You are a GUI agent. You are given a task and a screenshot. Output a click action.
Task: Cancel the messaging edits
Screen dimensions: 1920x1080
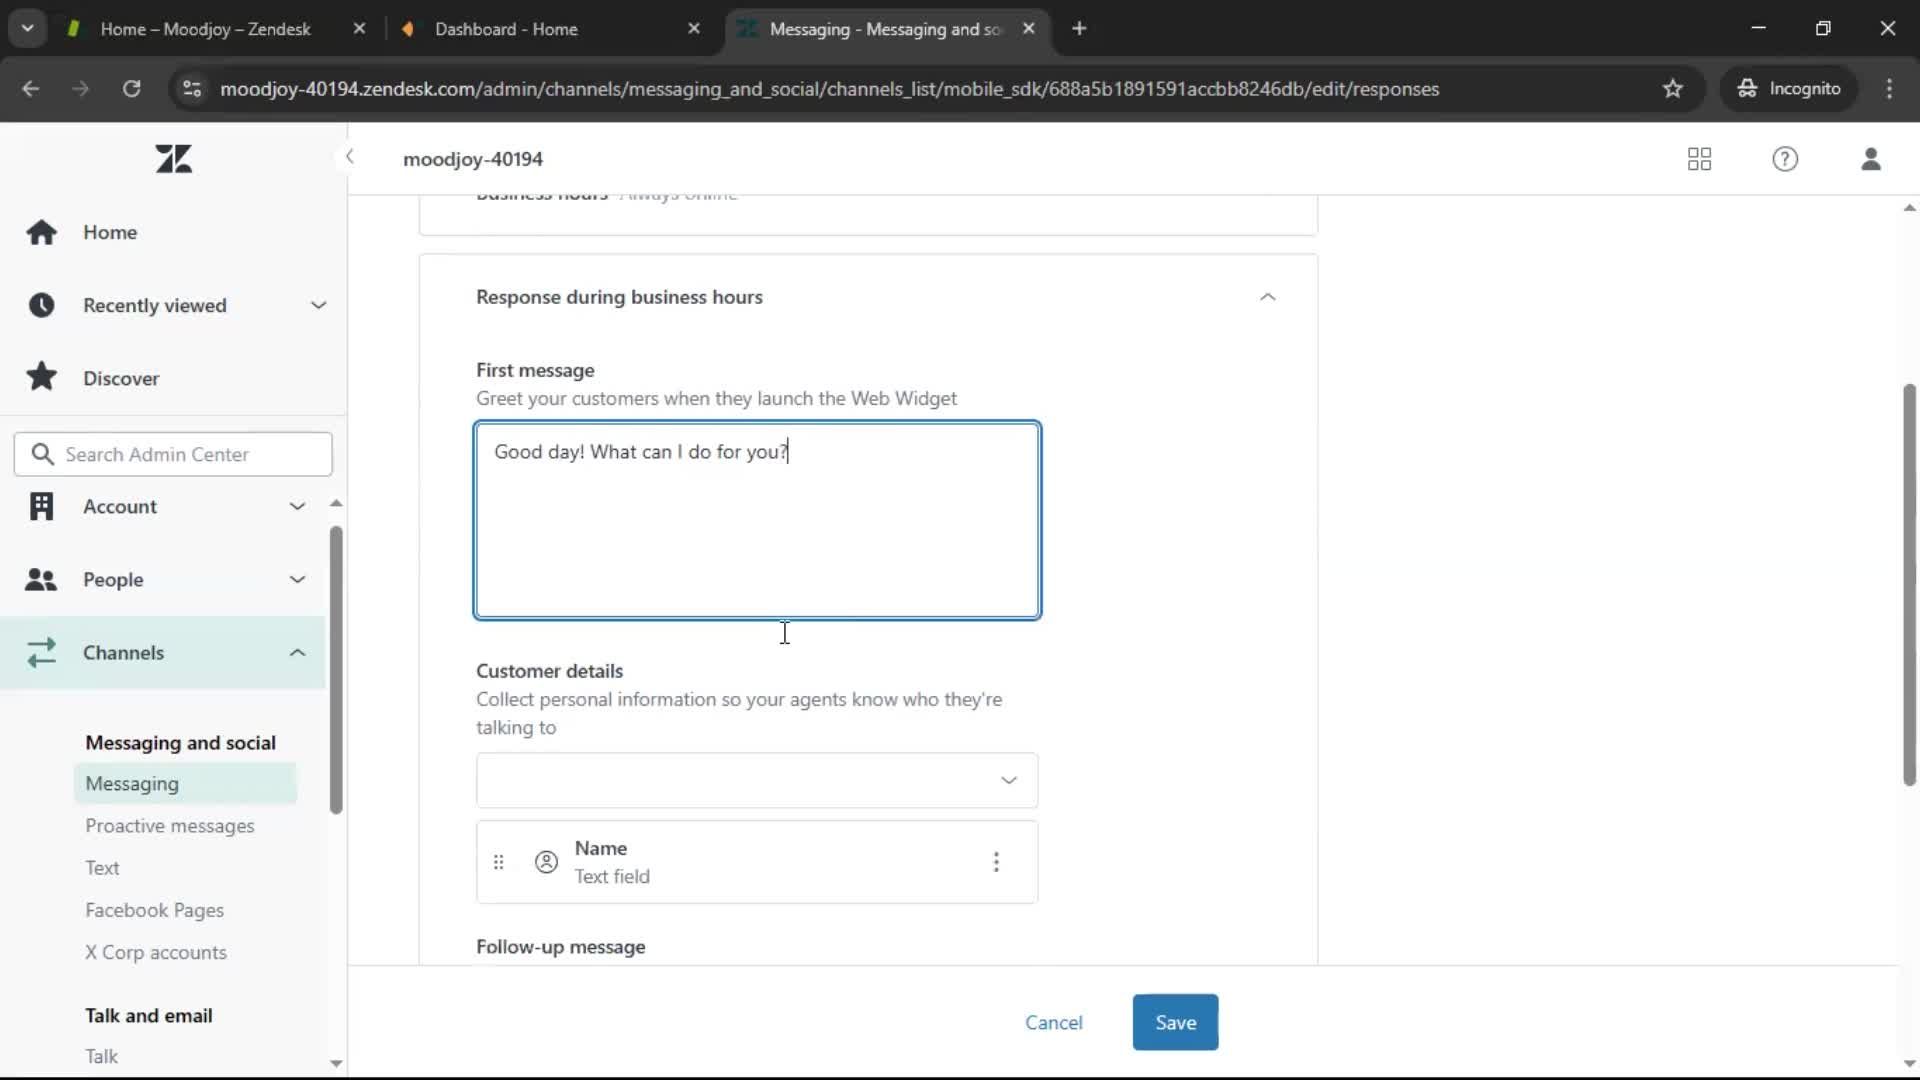coord(1053,1022)
